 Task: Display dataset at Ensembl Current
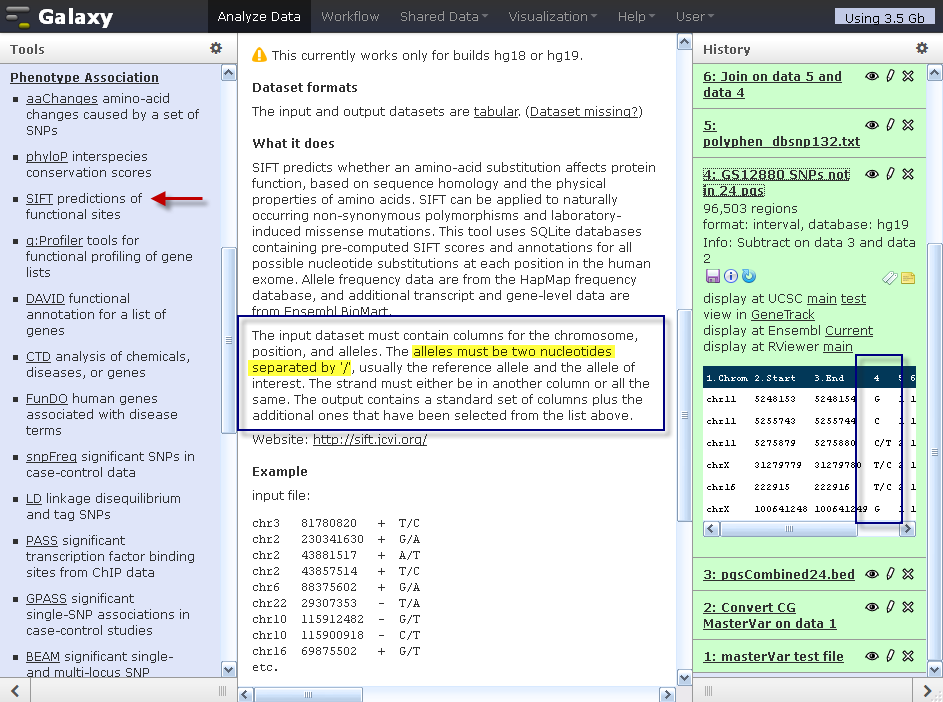coord(849,330)
